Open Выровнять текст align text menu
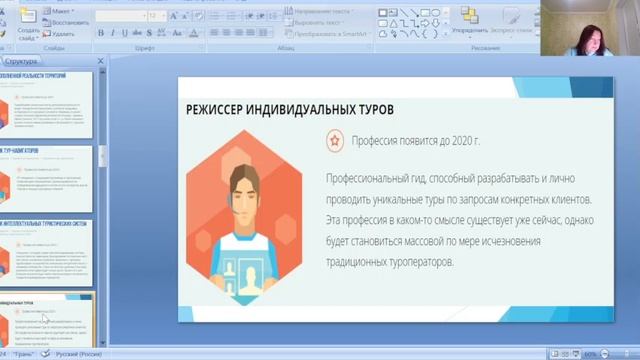Image resolution: width=640 pixels, height=360 pixels. [315, 22]
